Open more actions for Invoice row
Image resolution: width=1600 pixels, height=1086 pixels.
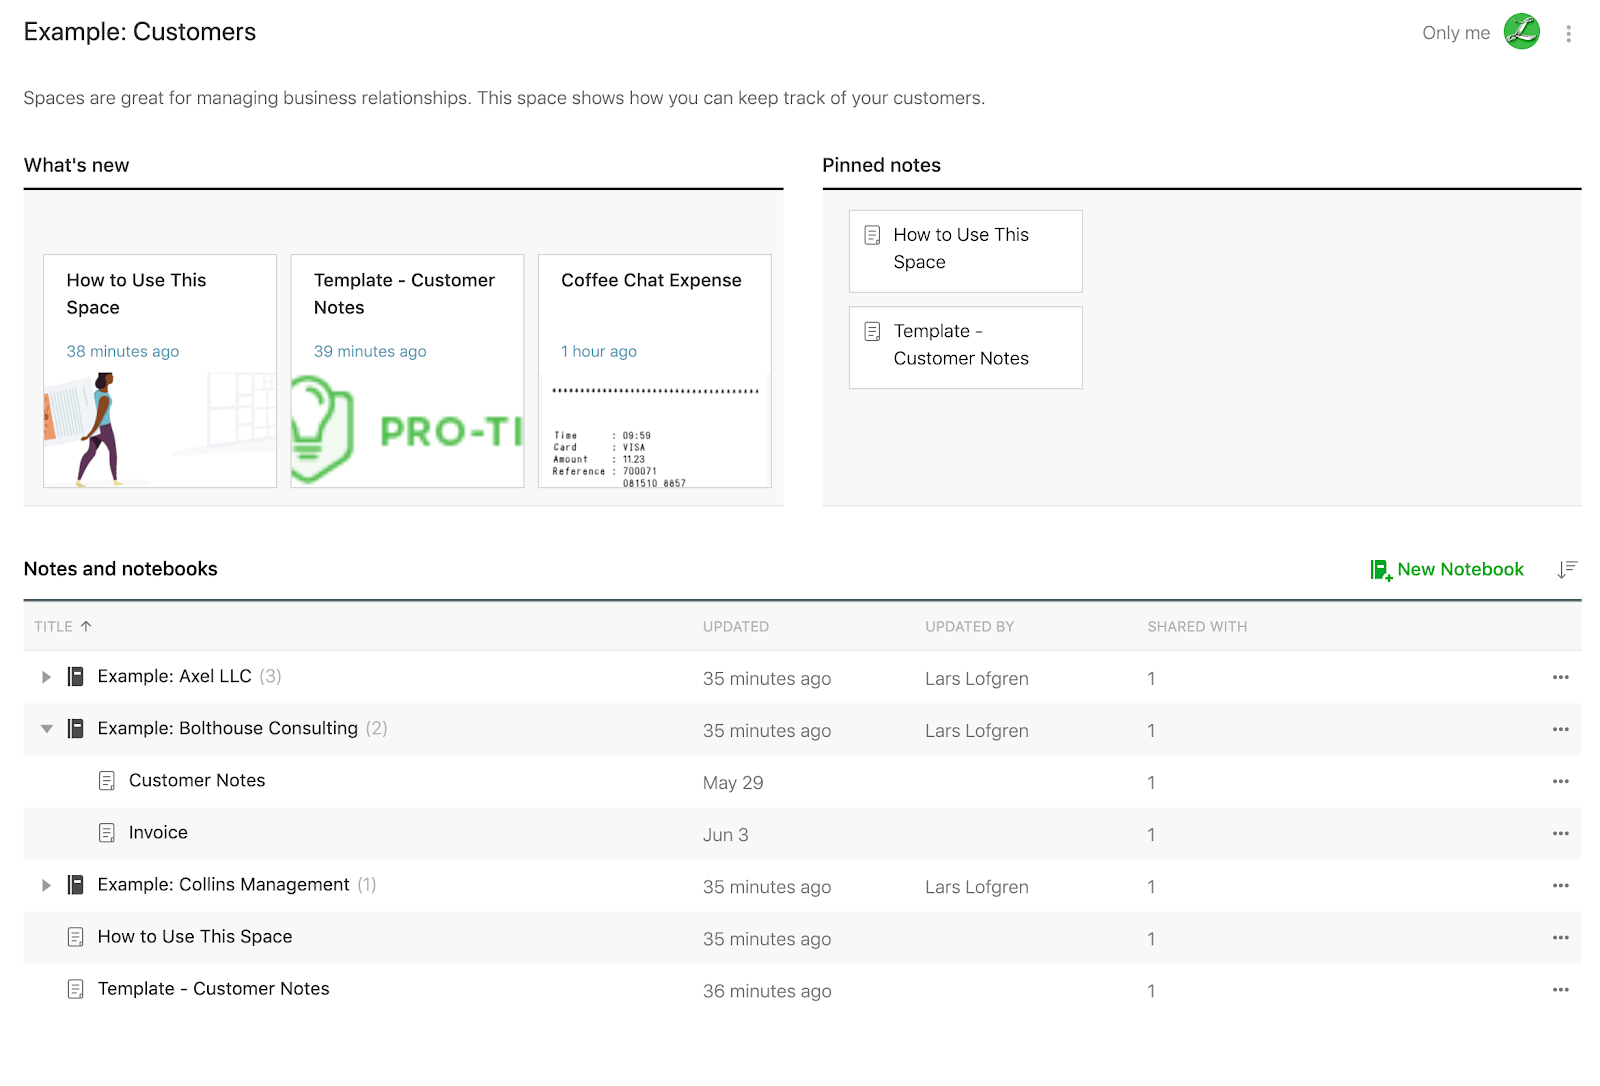pyautogui.click(x=1560, y=833)
